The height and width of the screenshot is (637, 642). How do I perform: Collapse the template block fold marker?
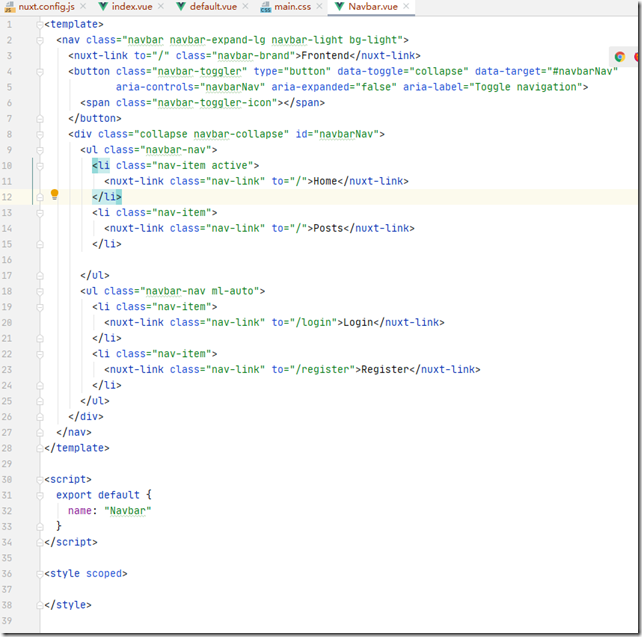[40, 25]
